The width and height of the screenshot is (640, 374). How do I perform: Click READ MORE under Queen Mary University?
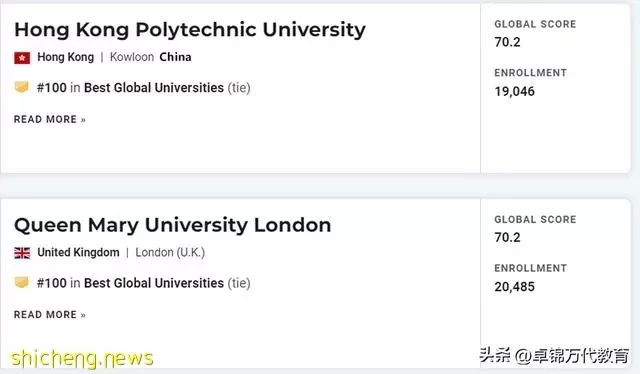[x=50, y=315]
